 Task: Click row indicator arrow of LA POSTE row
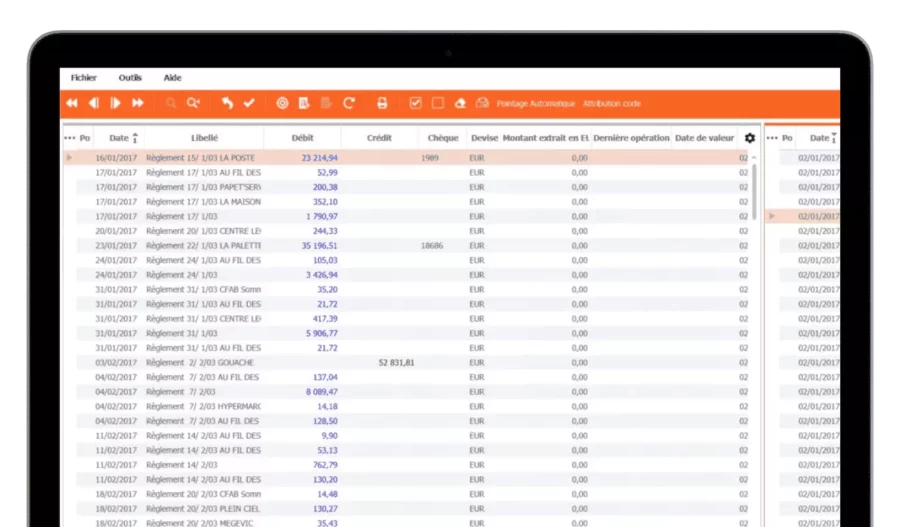click(69, 157)
